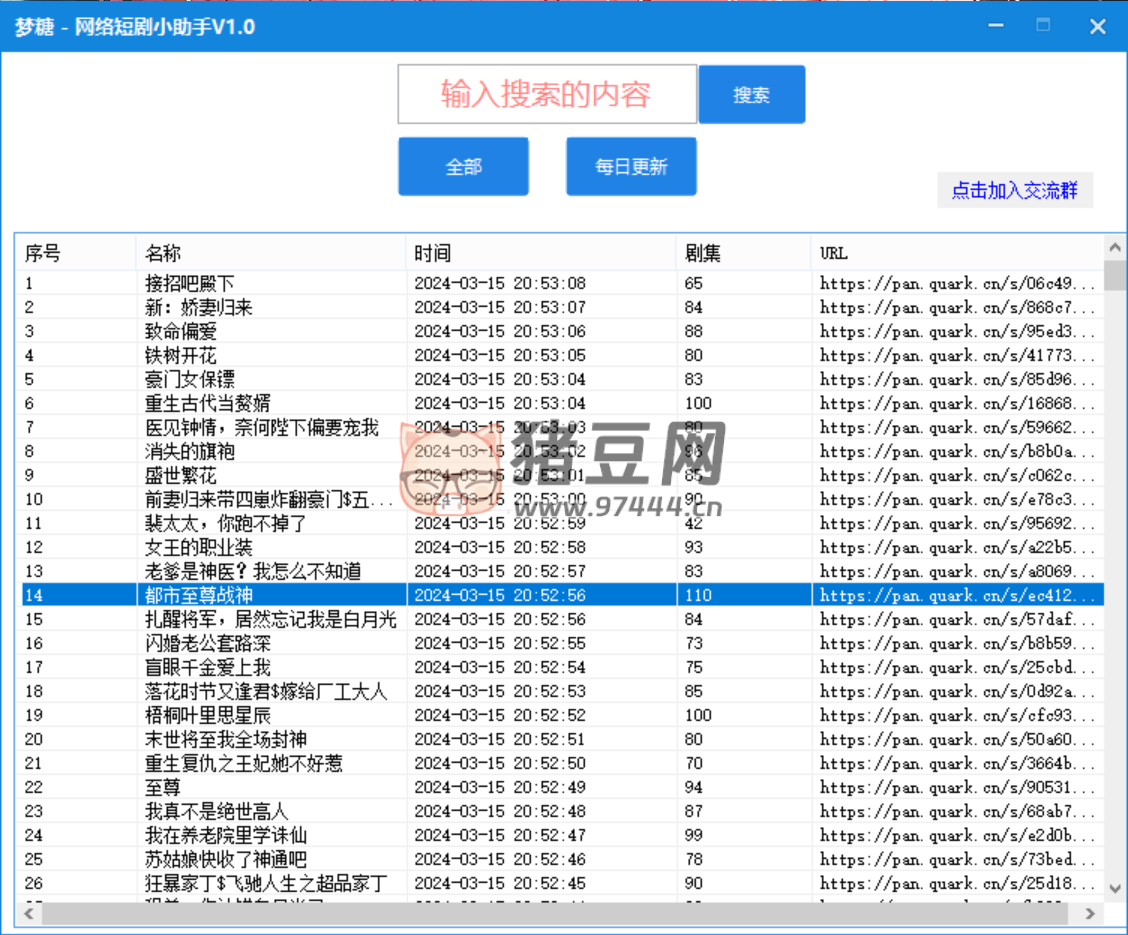Click the URL of 苏姑娘快收了神通吧
This screenshot has width=1128, height=935.
pos(958,859)
